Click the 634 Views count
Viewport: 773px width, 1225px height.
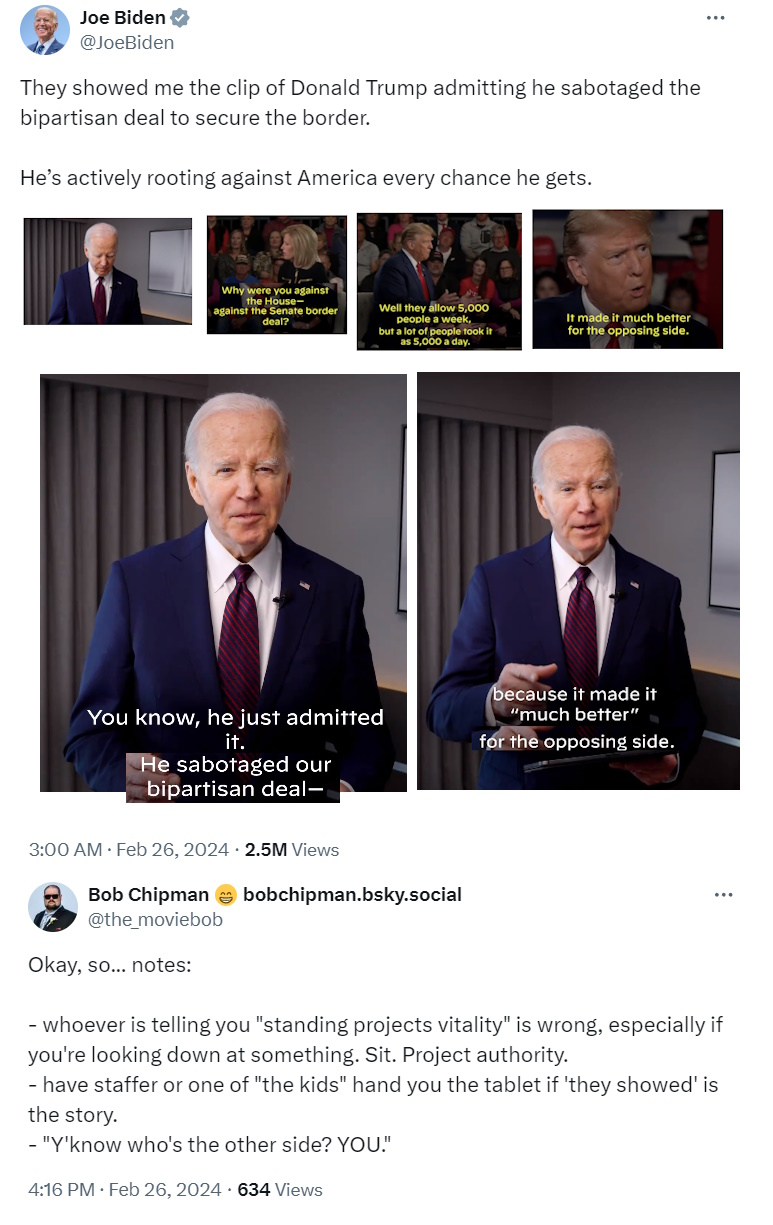280,1190
